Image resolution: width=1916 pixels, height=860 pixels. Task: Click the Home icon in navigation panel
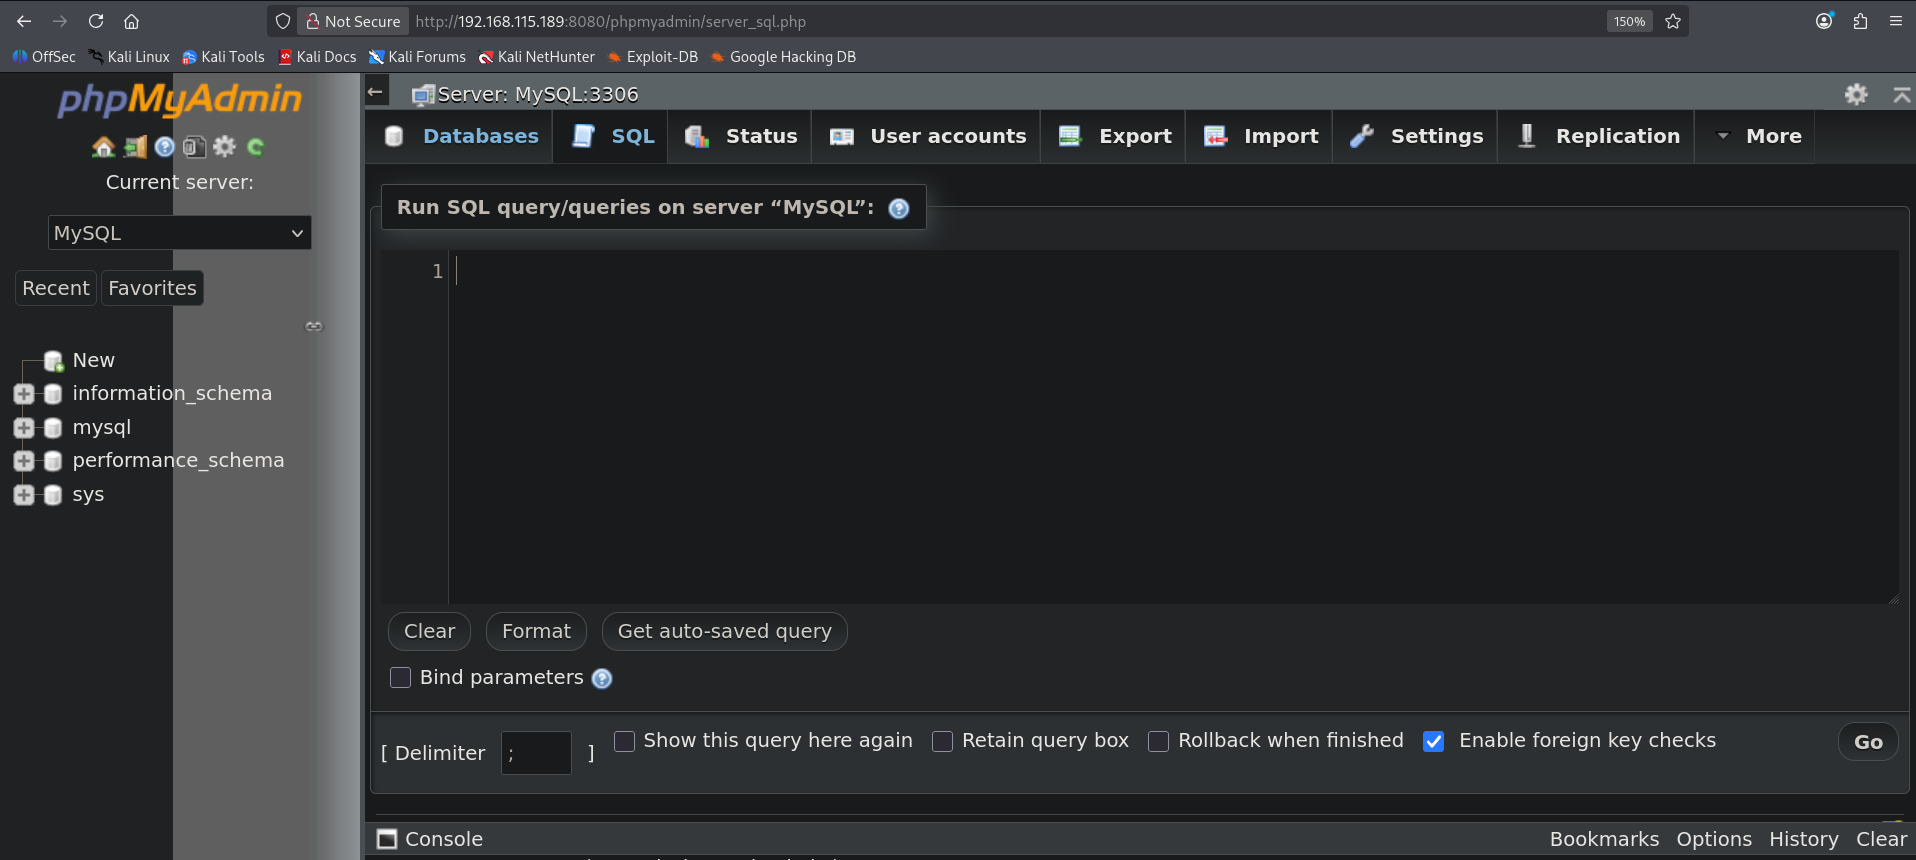click(x=103, y=148)
